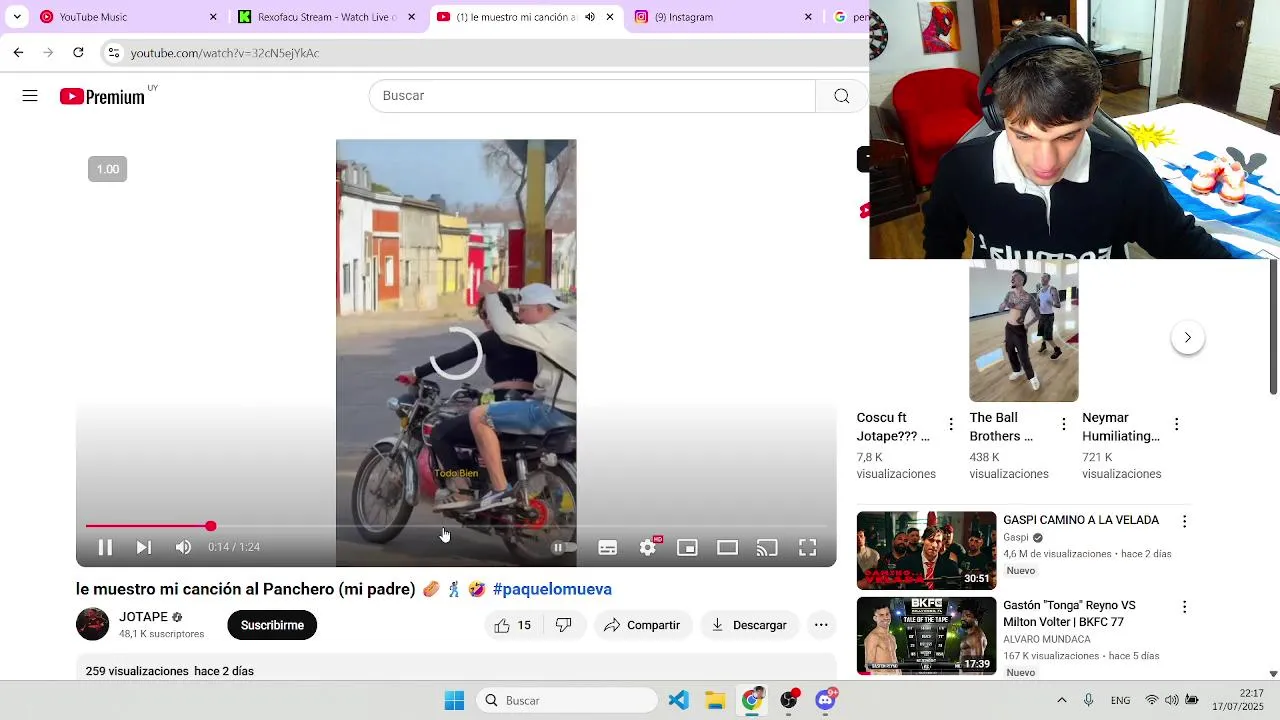Seek on the red video progress bar
The height and width of the screenshot is (720, 1280).
(456, 526)
